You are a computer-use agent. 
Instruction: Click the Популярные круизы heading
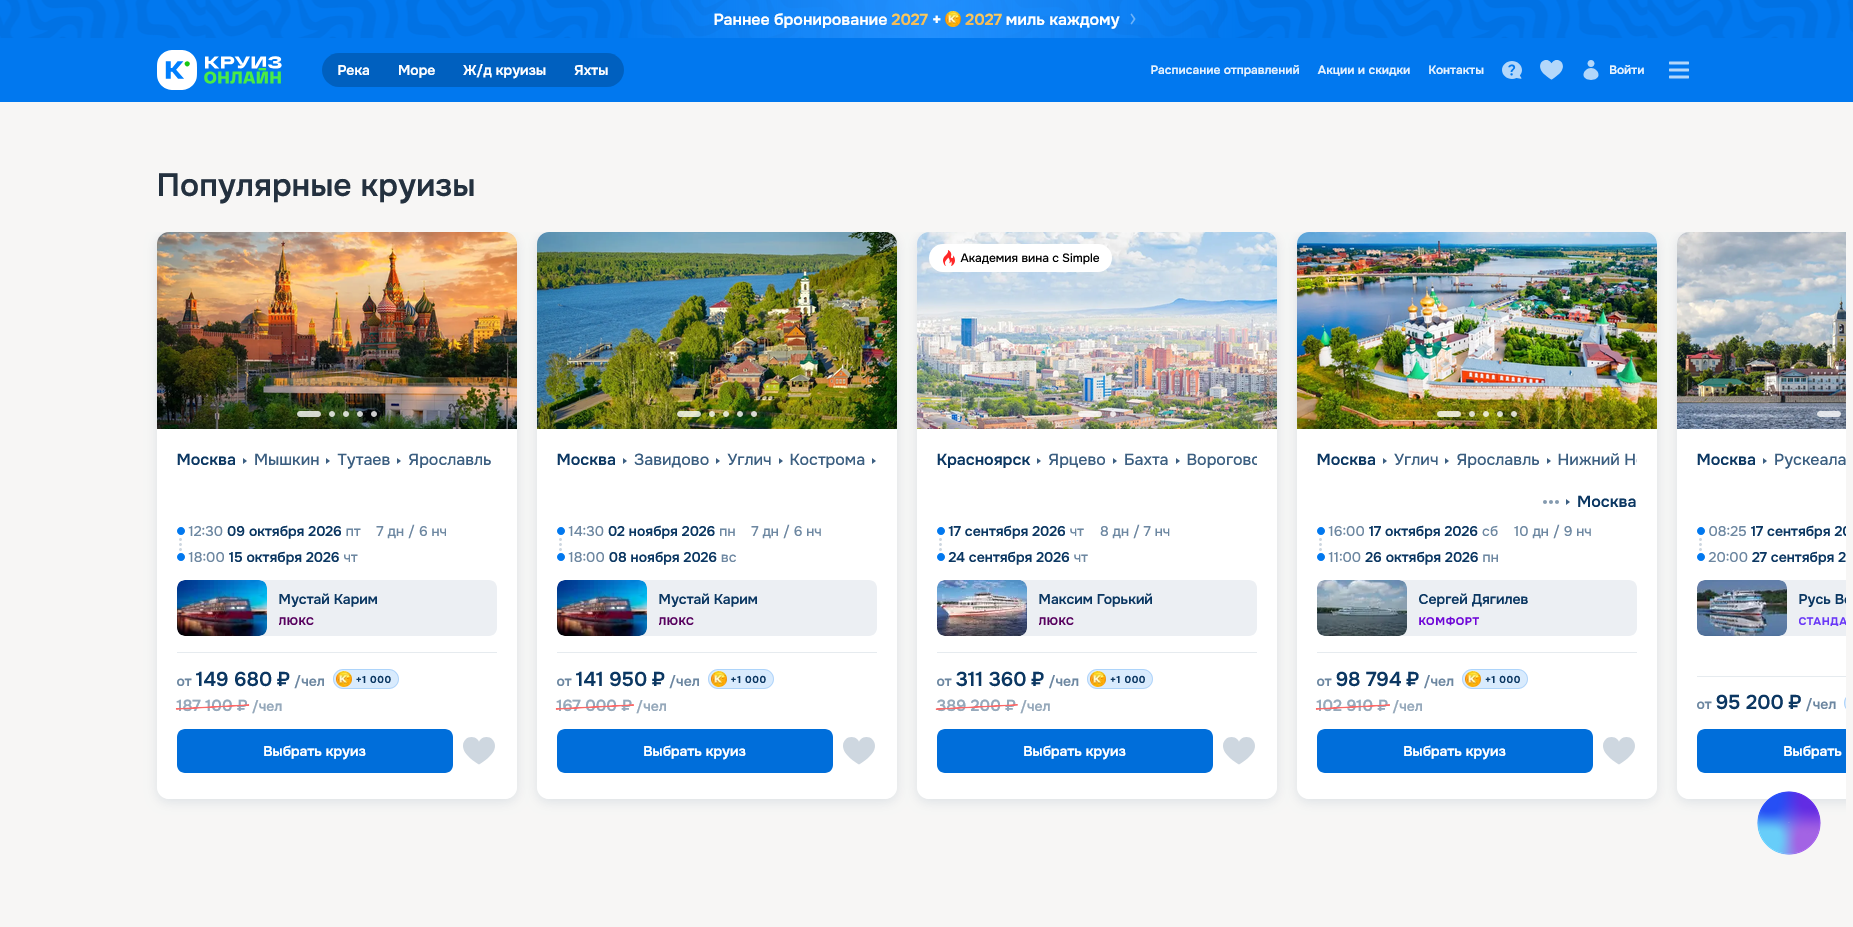tap(316, 186)
